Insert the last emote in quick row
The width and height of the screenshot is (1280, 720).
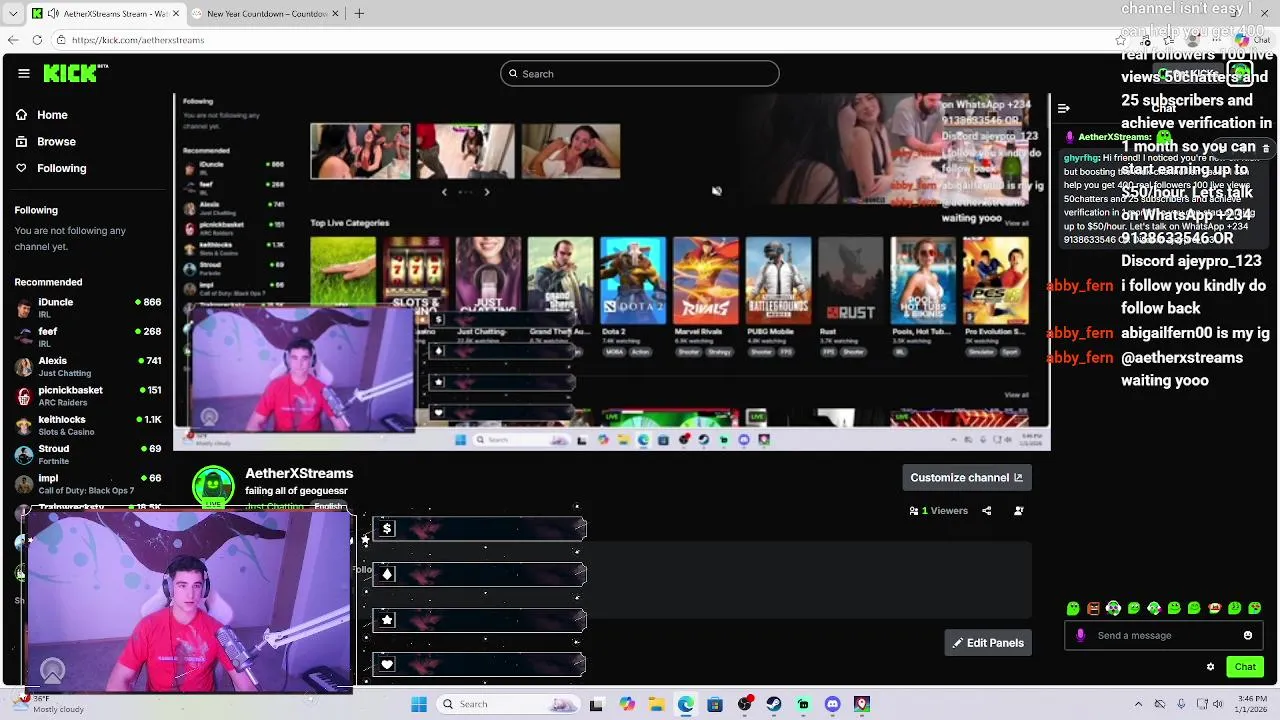(x=1255, y=608)
